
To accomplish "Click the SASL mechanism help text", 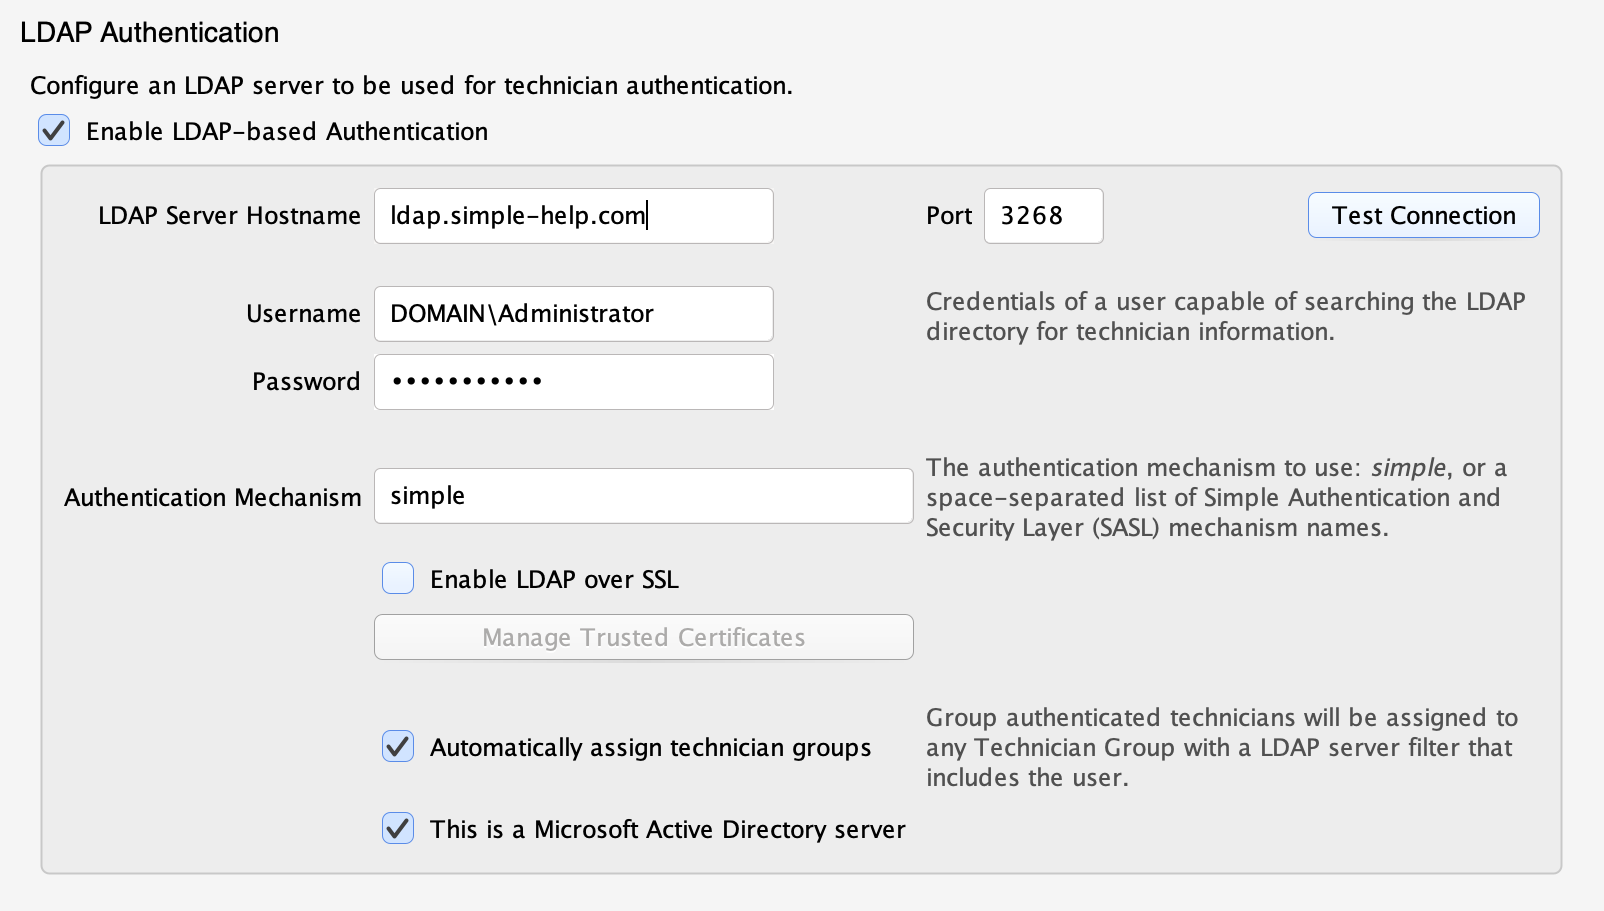I will click(x=1213, y=497).
